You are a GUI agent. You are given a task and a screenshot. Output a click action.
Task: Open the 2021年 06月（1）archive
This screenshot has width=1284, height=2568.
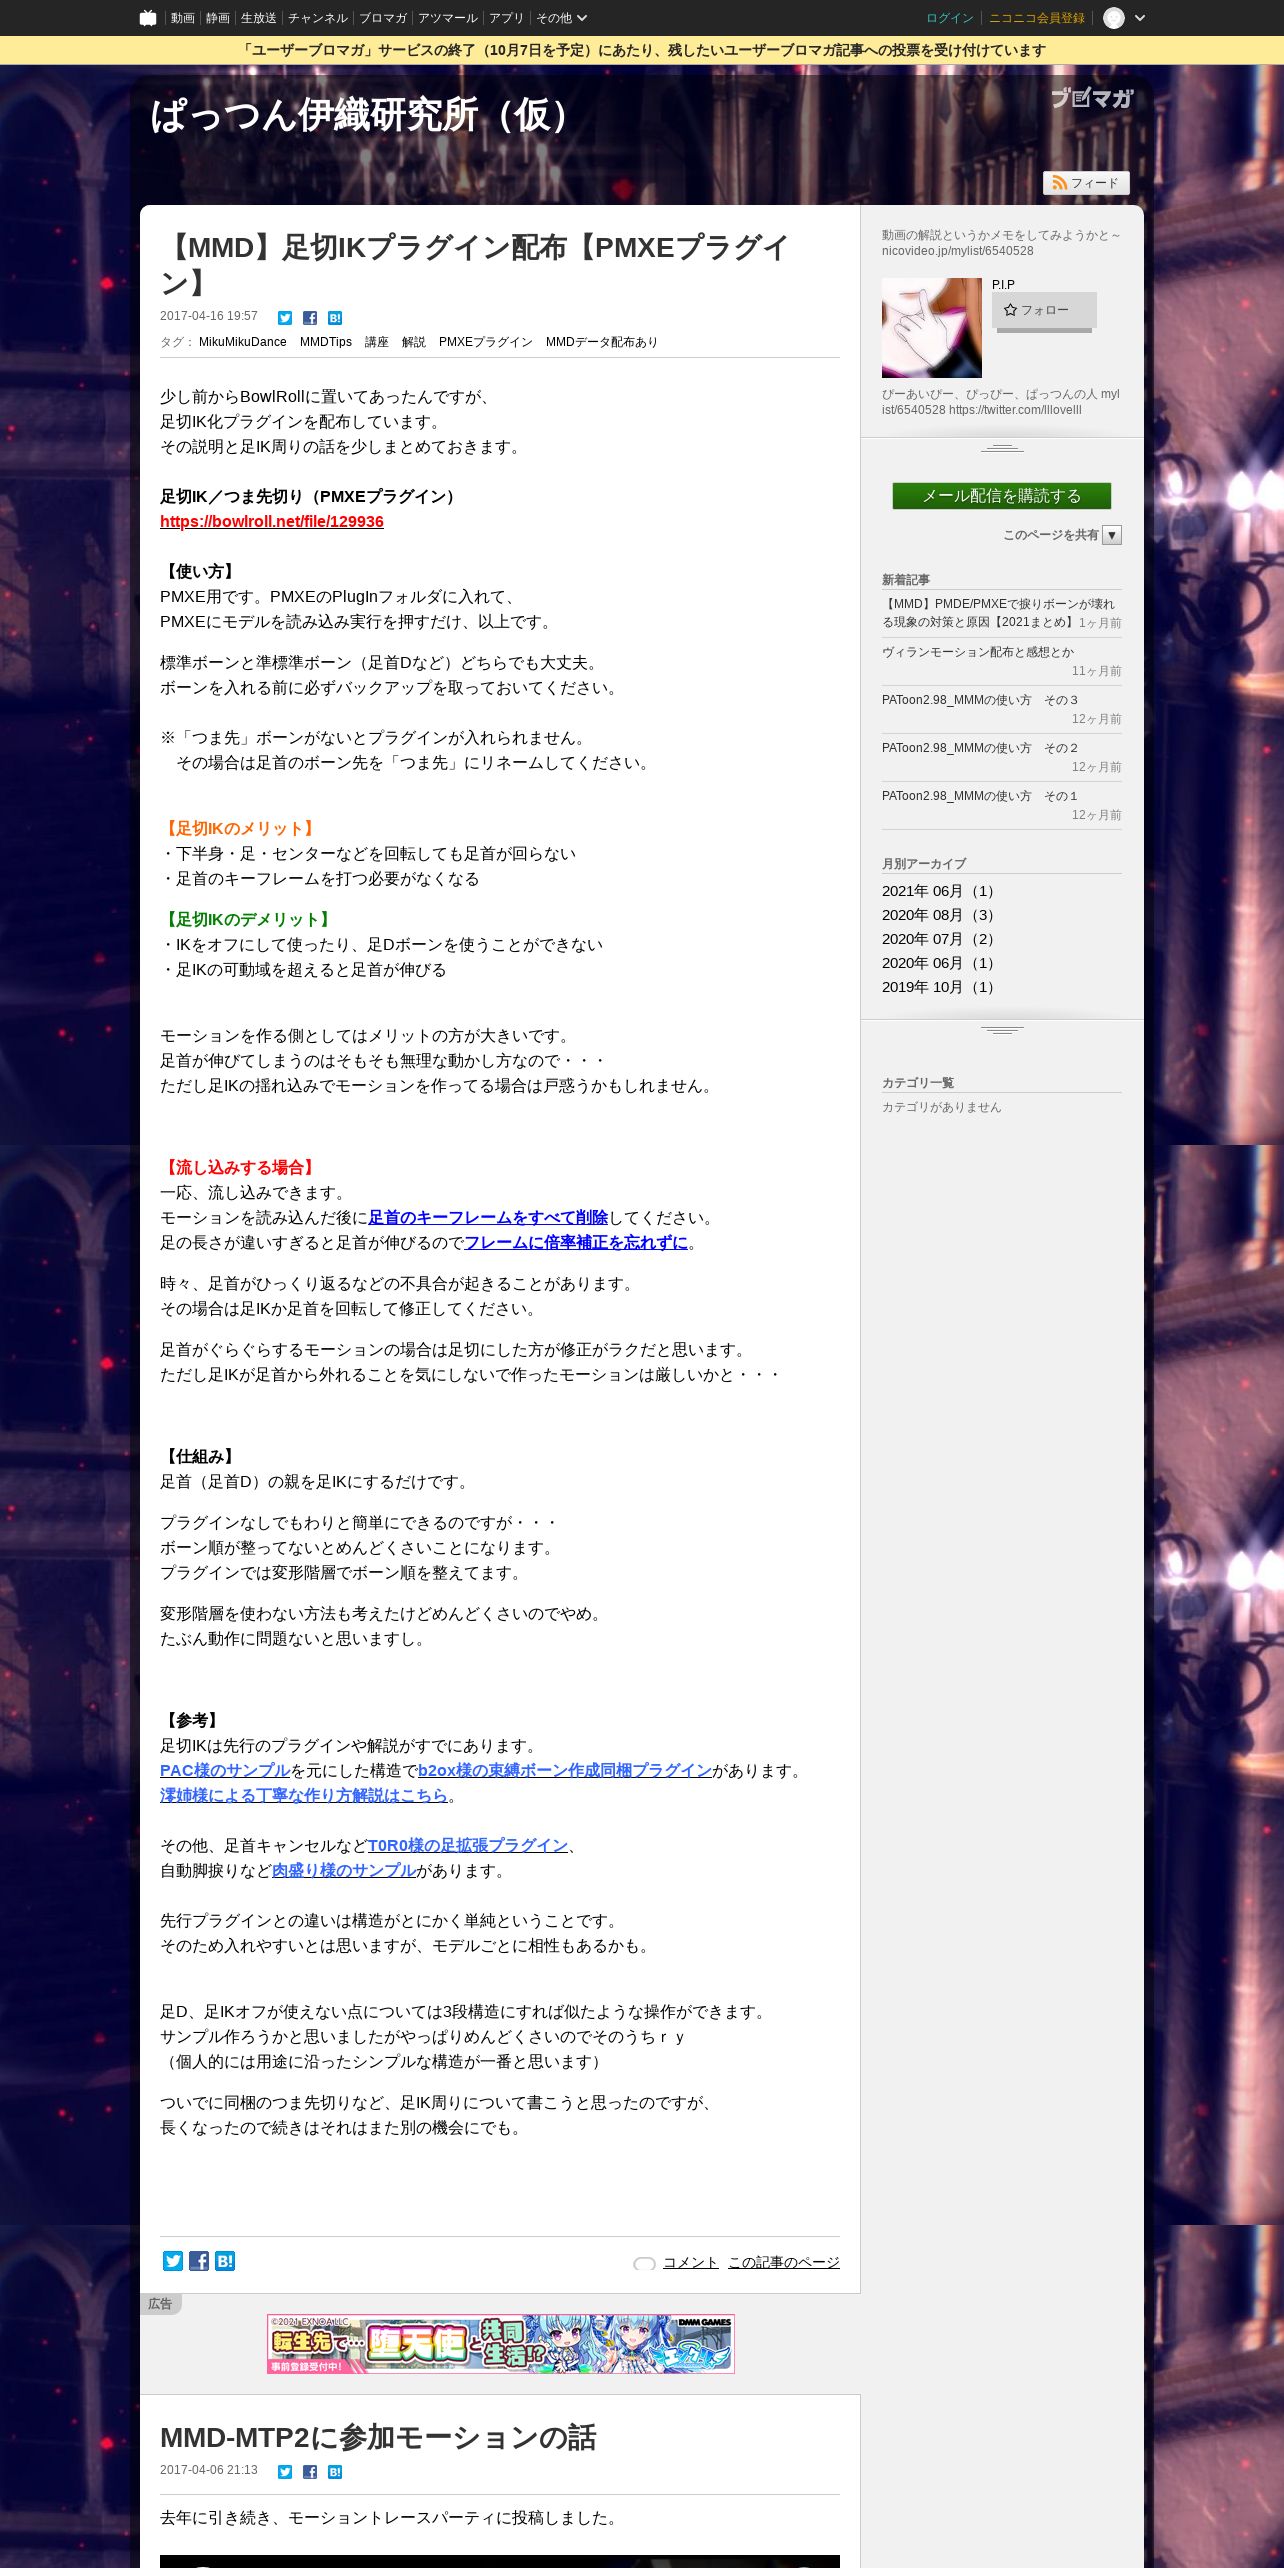coord(938,891)
